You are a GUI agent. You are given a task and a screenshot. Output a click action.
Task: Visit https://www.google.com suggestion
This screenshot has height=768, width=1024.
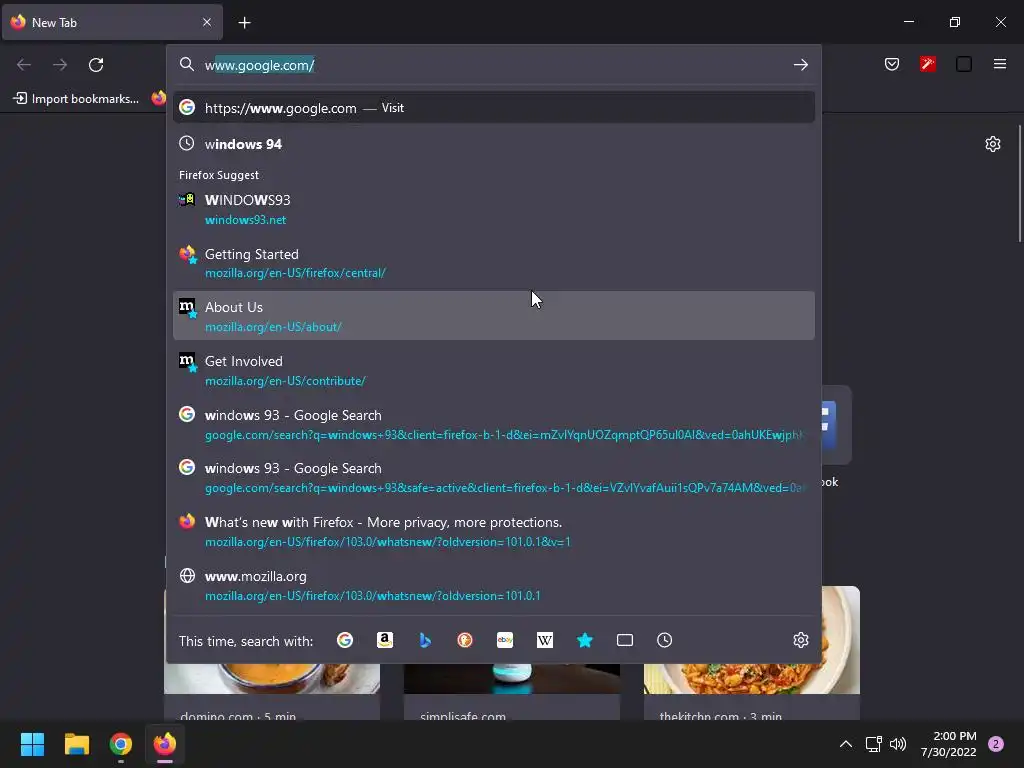(x=494, y=108)
